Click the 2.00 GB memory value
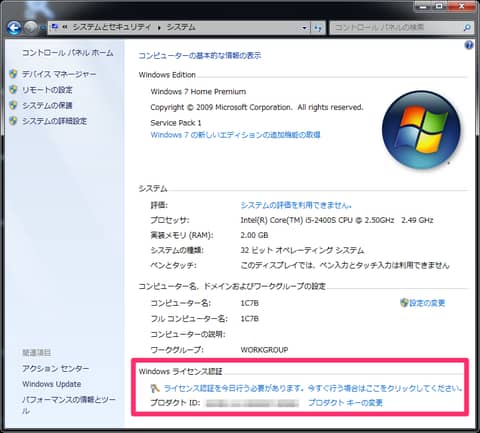This screenshot has width=480, height=433. [254, 235]
